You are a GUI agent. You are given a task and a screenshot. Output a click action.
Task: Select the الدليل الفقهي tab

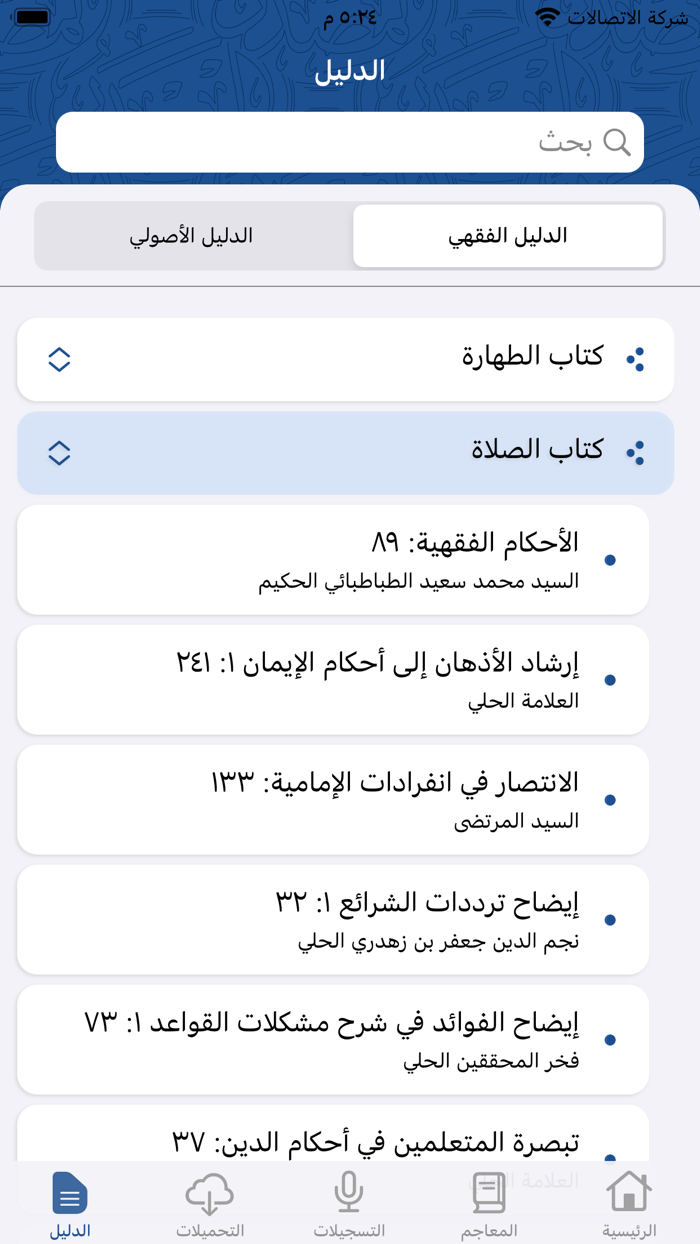tap(507, 235)
